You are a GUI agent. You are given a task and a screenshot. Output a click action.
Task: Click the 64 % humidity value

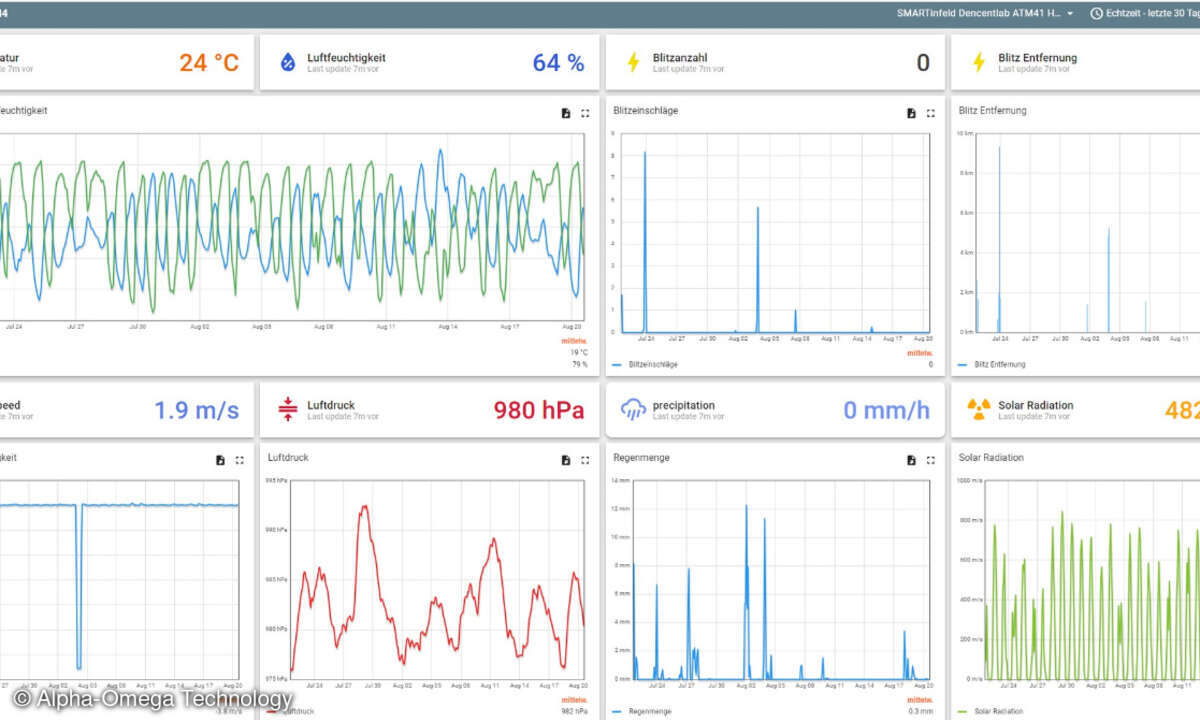coord(558,63)
